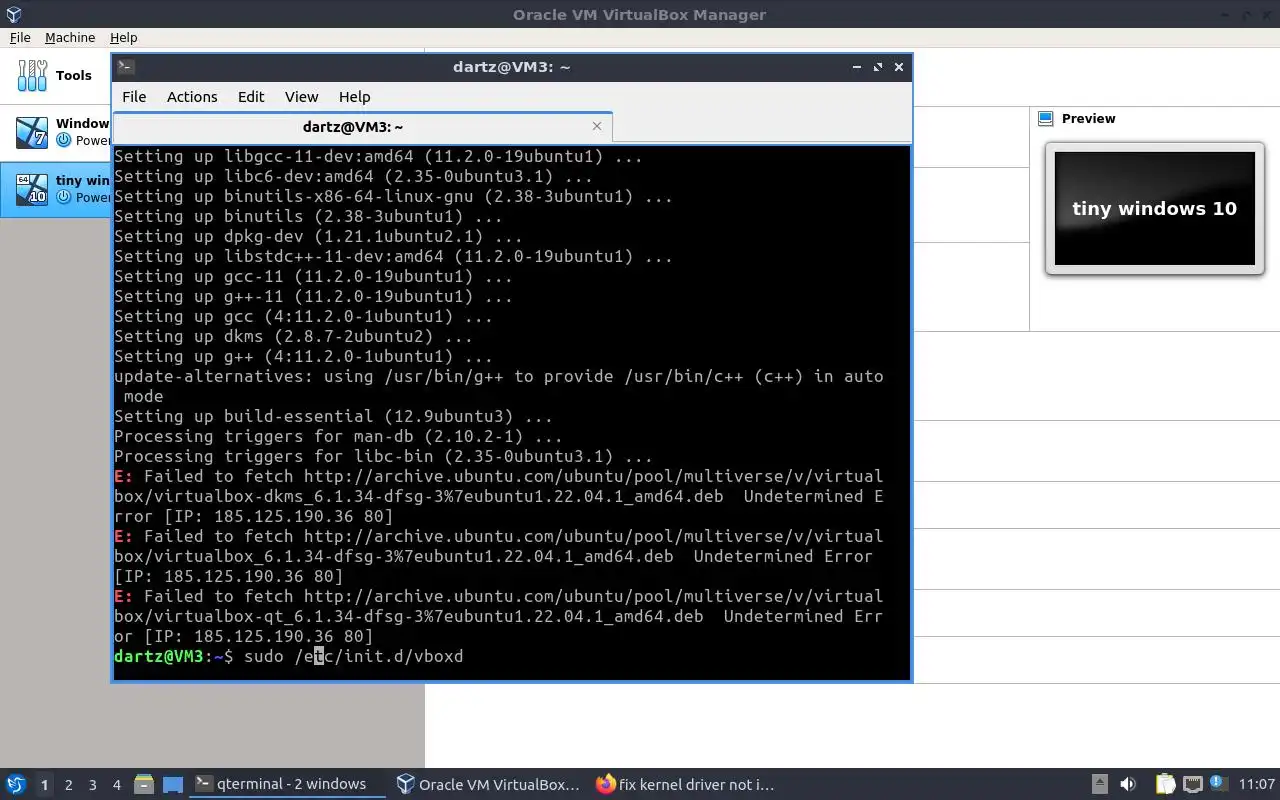Select the dartz@VM3: ~ terminal tab
1280x800 pixels.
tap(362, 127)
